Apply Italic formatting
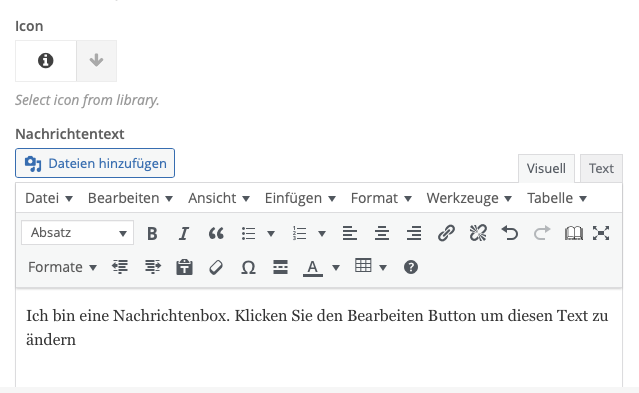Viewport: 639px width, 393px height. click(x=184, y=233)
